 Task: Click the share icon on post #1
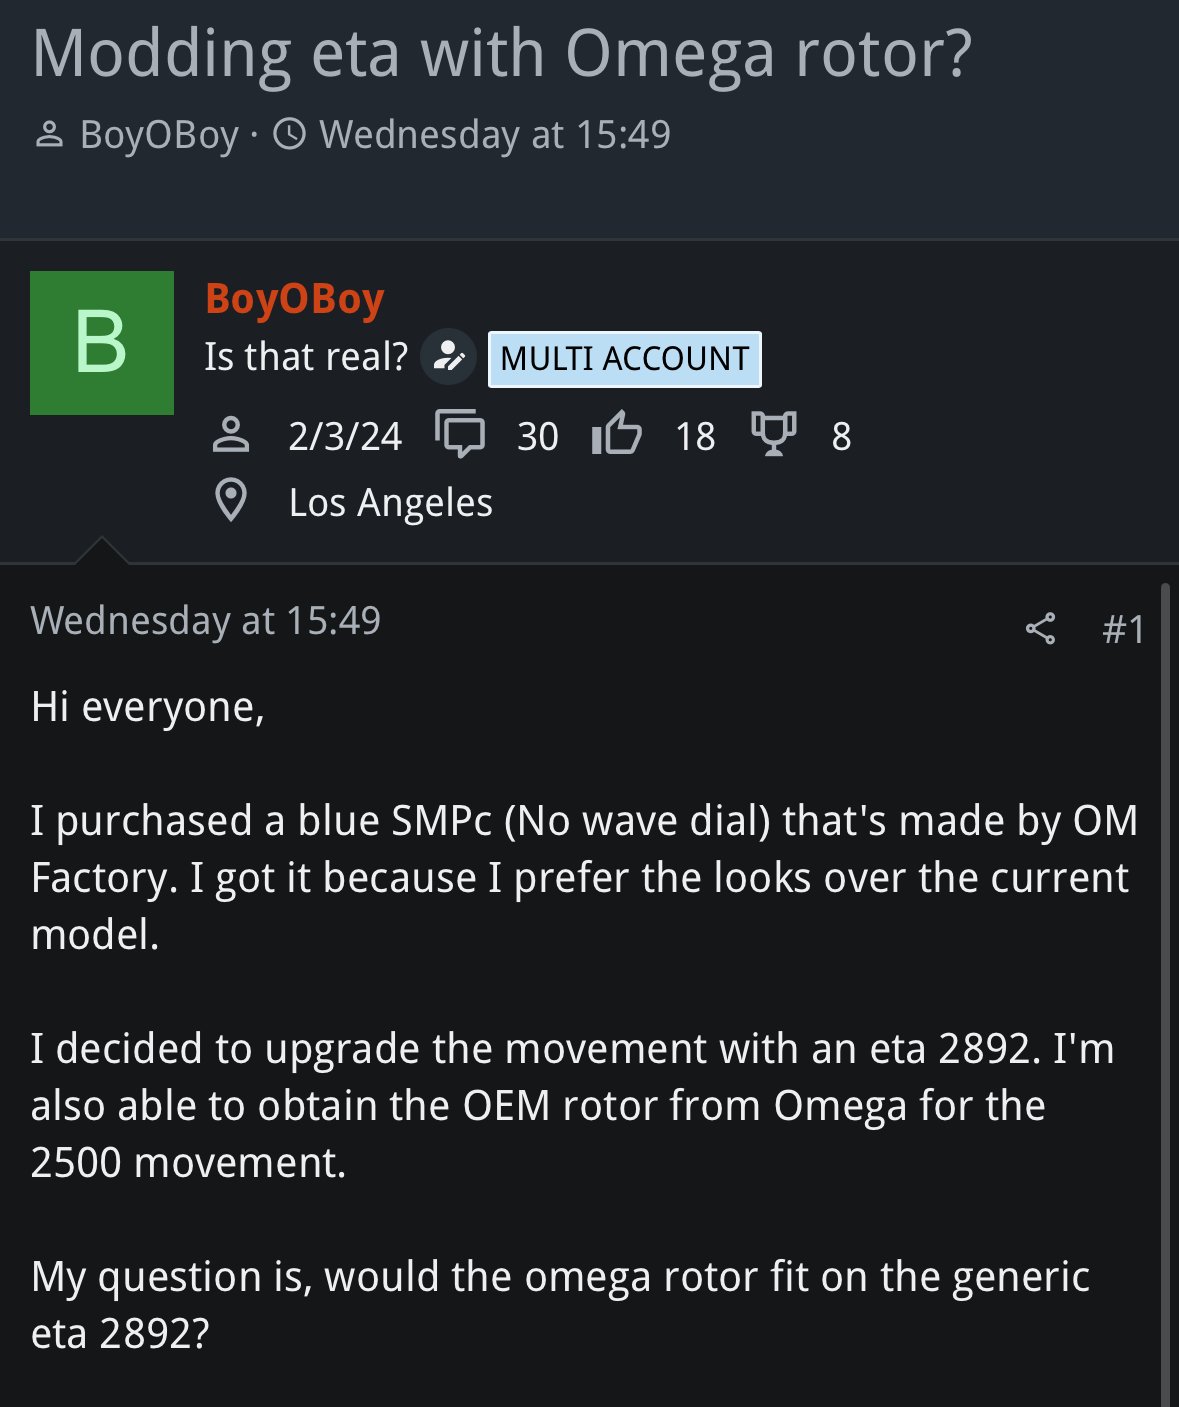tap(1040, 629)
